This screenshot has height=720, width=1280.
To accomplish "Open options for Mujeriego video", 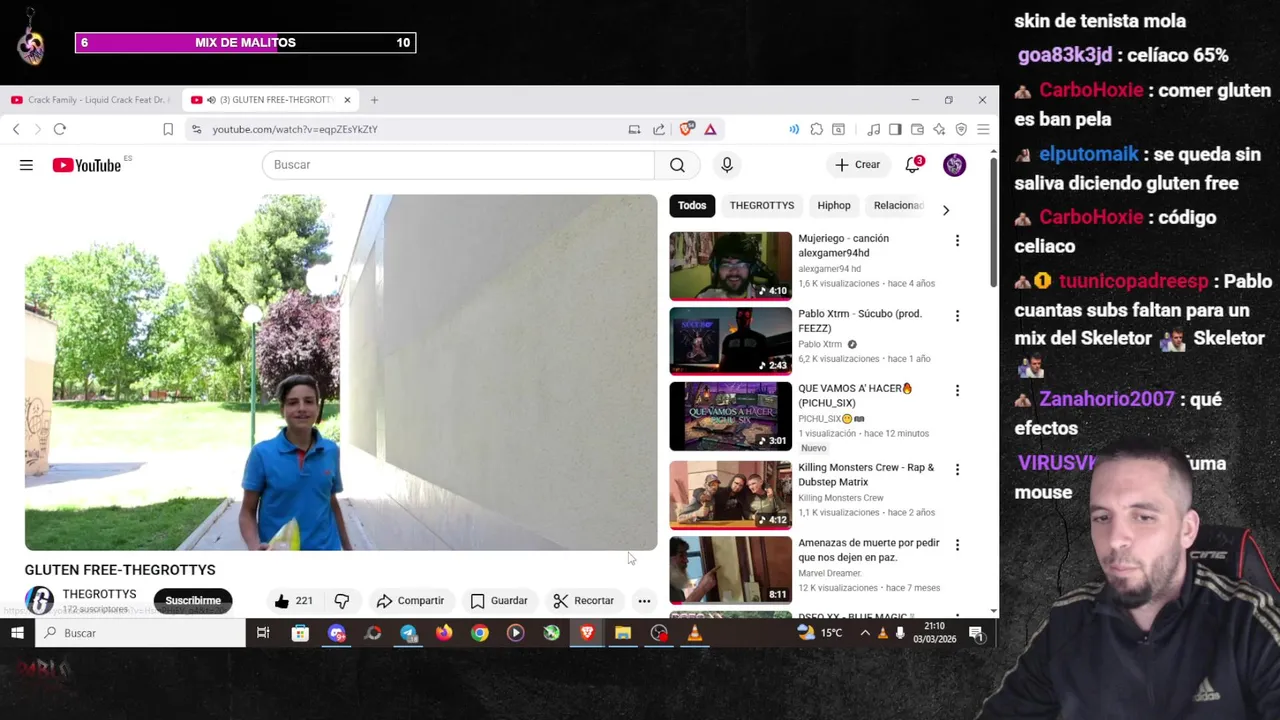I will [x=957, y=240].
